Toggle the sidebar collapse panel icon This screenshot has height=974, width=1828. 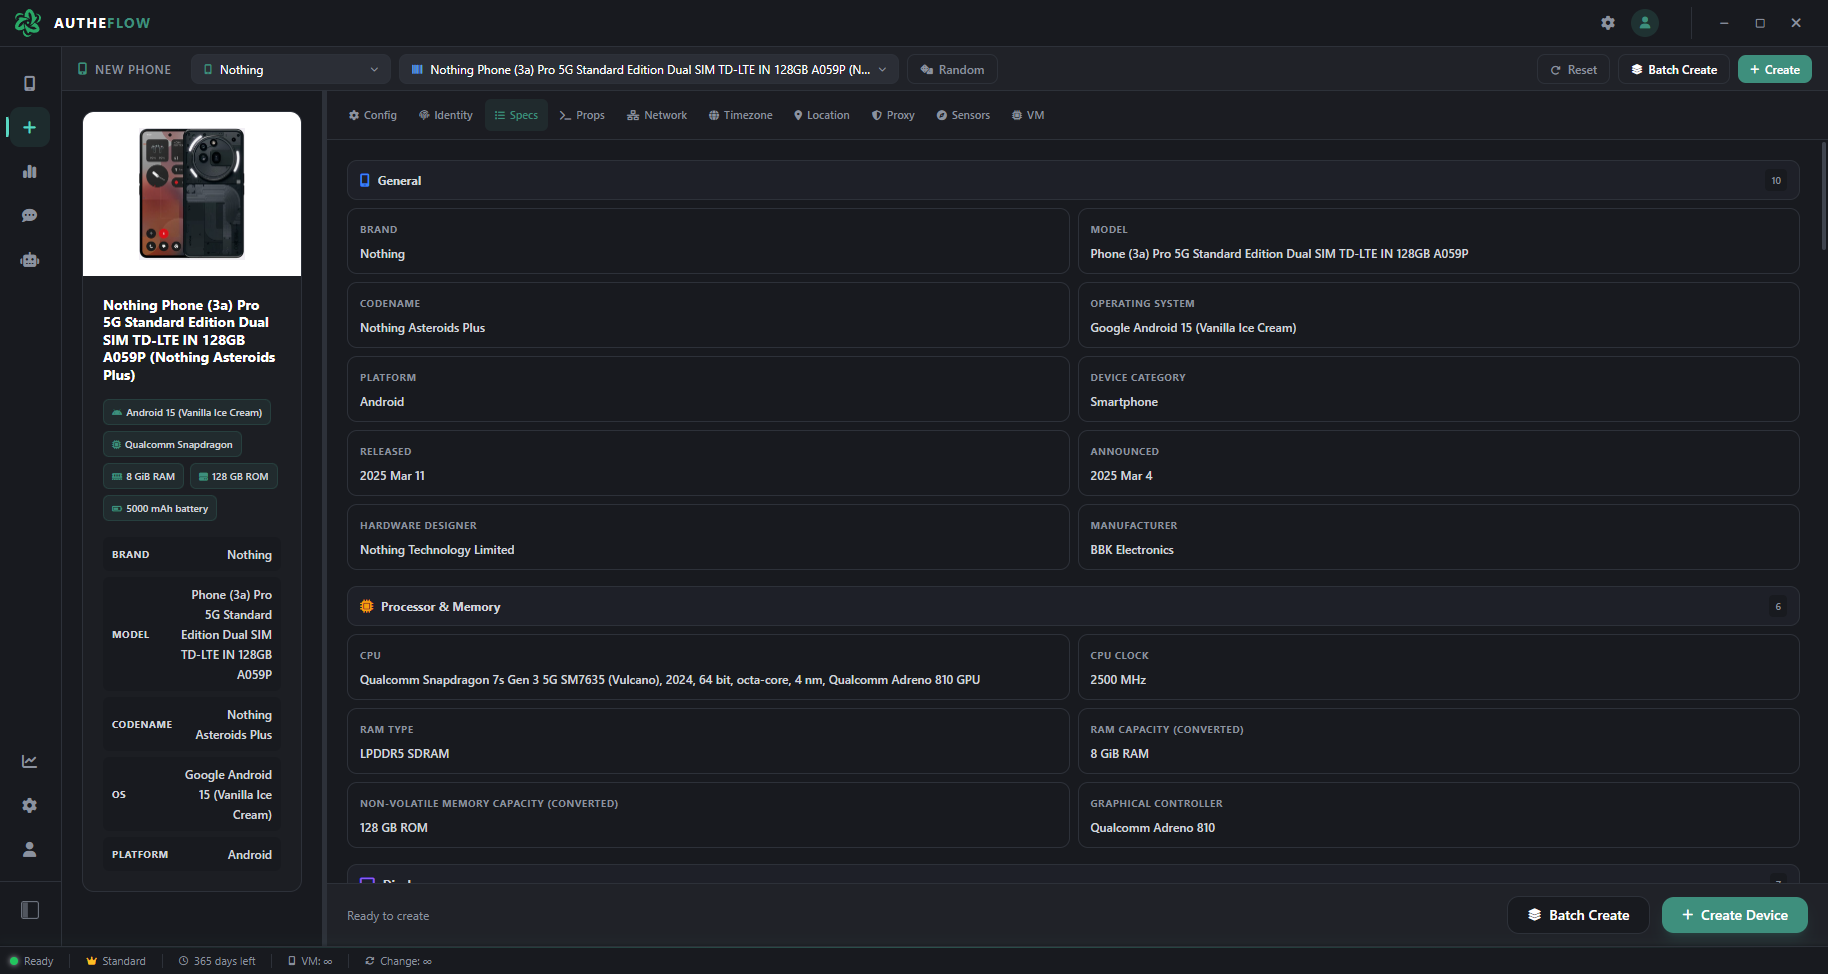click(30, 910)
